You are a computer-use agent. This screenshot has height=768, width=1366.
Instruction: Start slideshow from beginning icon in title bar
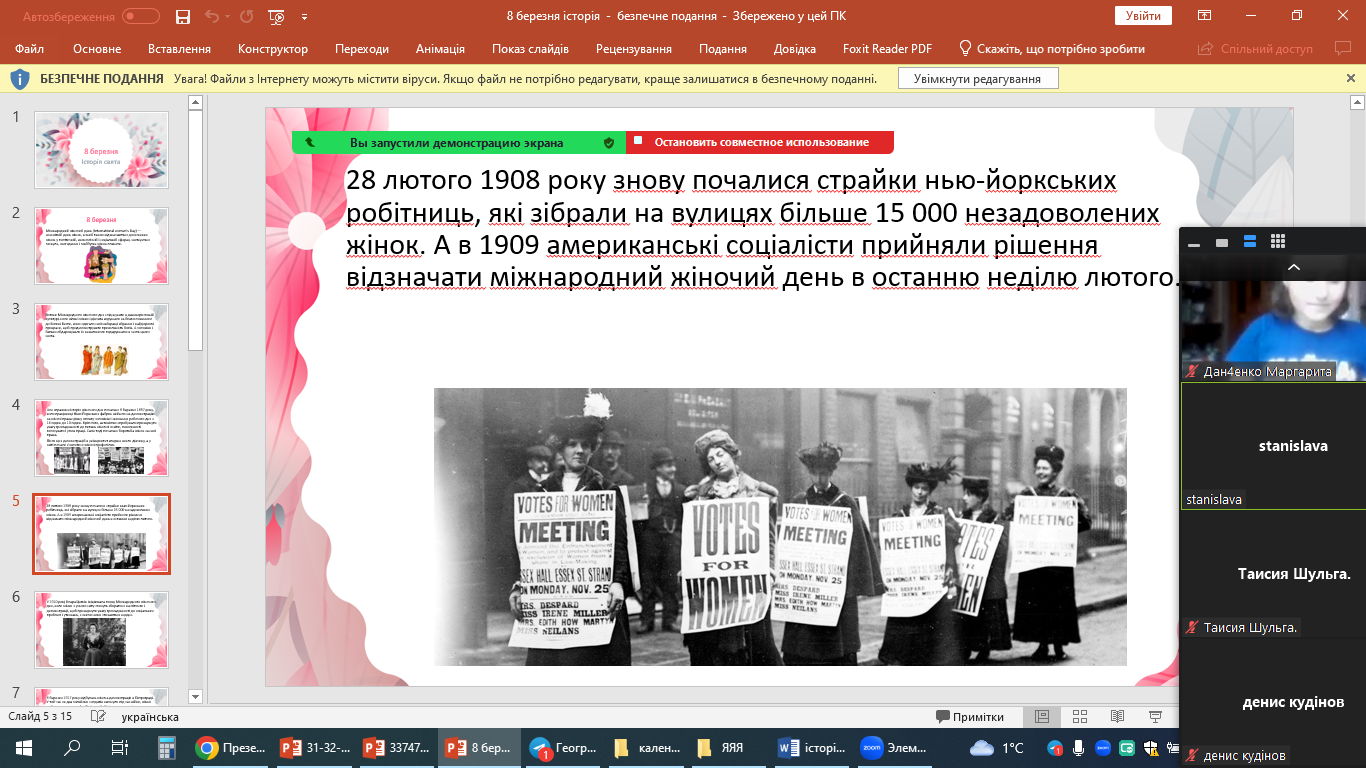(277, 16)
